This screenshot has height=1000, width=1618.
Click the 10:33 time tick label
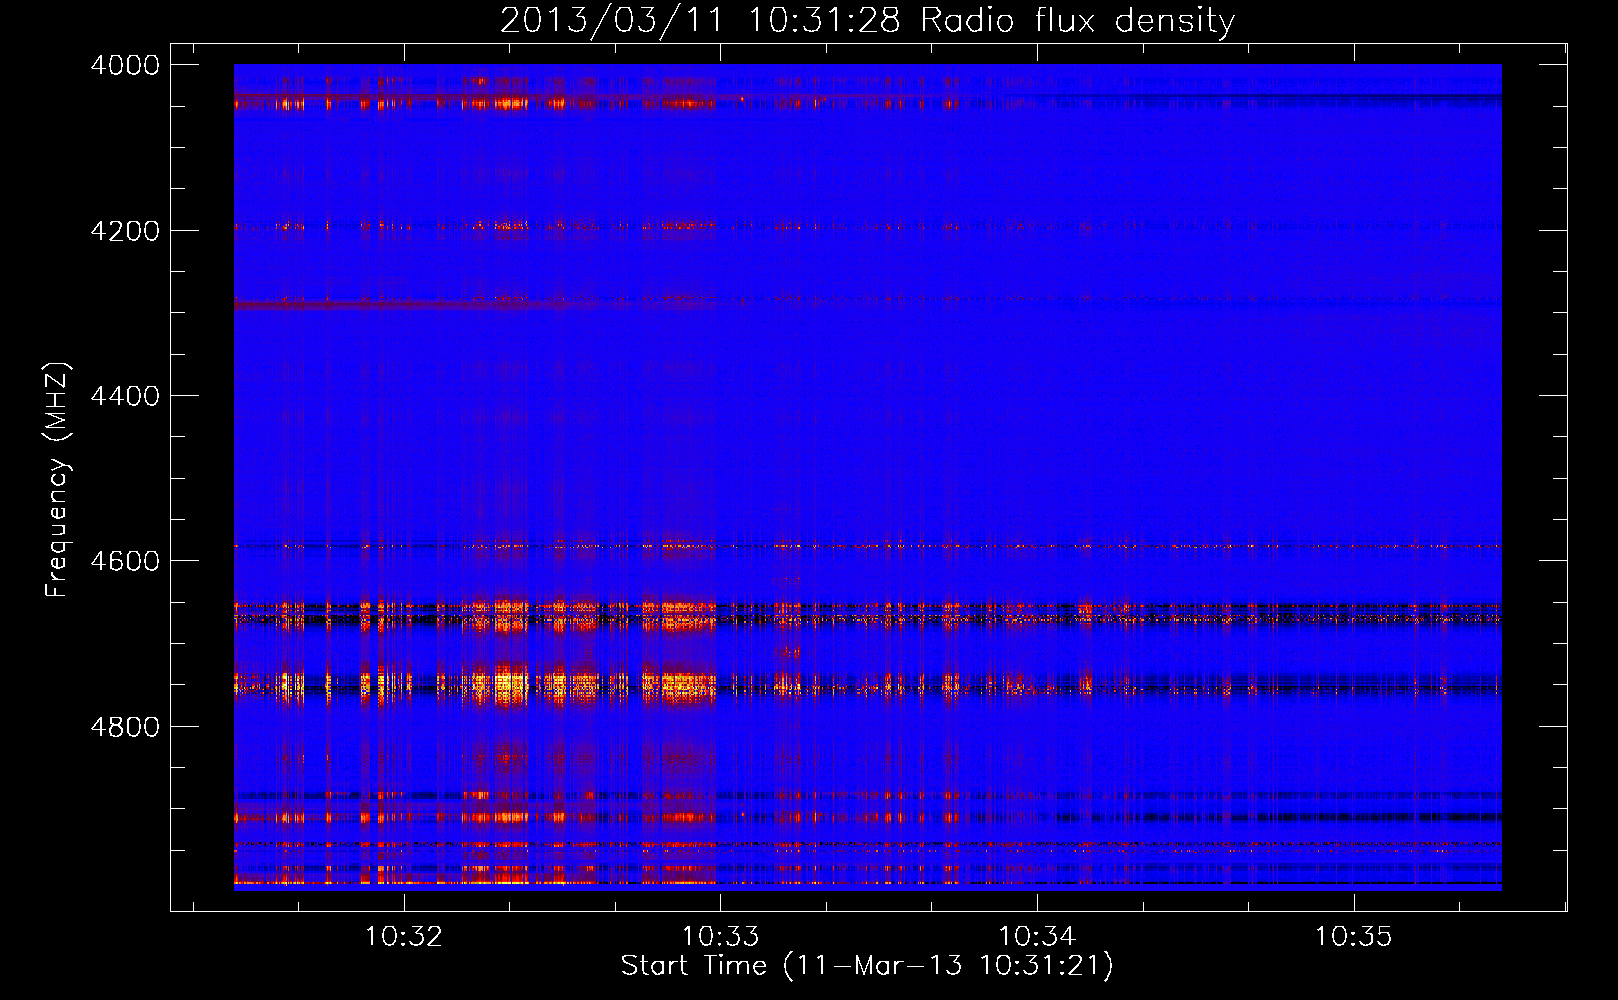[720, 937]
